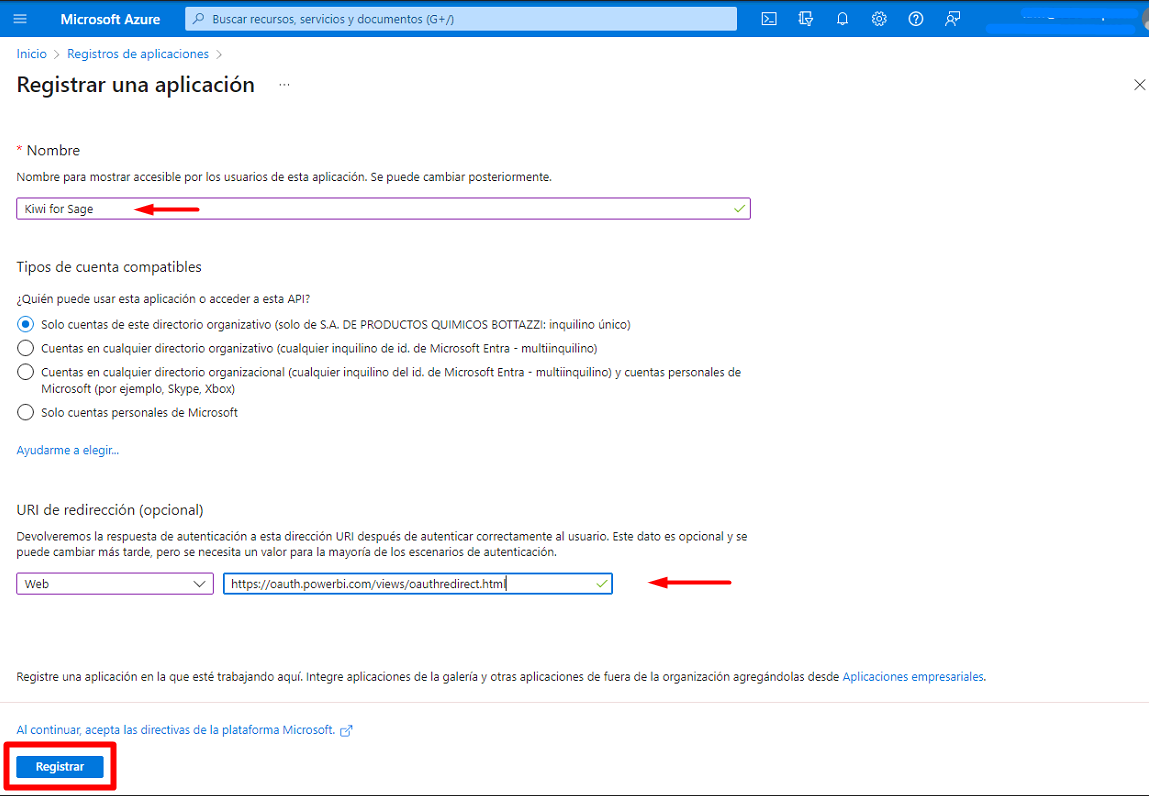This screenshot has height=796, width=1149.
Task: Click the Tipos de cuenta compatibles heading
Action: tap(109, 267)
